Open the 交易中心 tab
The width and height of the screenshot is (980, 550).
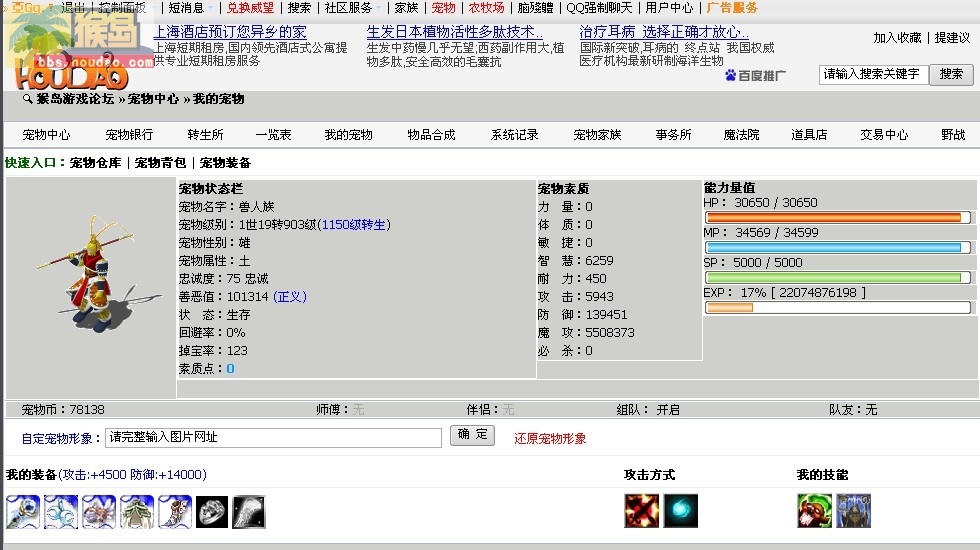pyautogui.click(x=884, y=134)
